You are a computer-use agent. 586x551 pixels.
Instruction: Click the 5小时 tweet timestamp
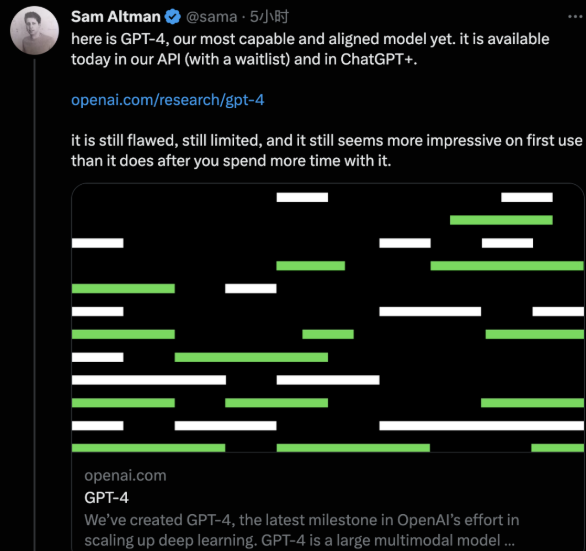tap(269, 17)
